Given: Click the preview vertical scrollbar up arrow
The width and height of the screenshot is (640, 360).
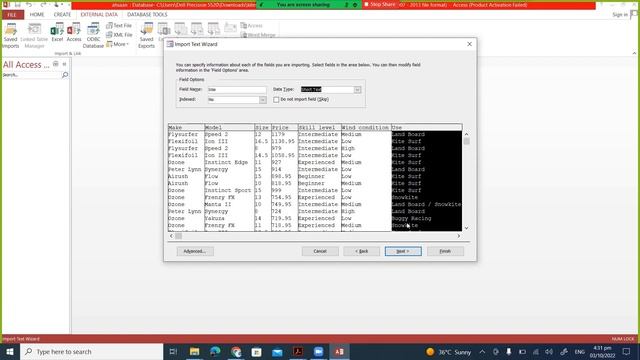Looking at the screenshot, I should click(466, 134).
